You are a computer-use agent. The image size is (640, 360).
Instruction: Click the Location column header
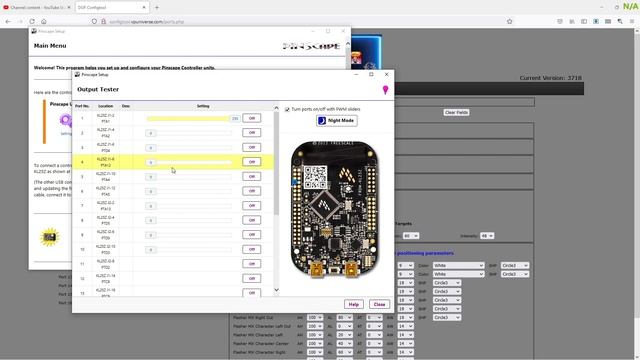[x=105, y=106]
